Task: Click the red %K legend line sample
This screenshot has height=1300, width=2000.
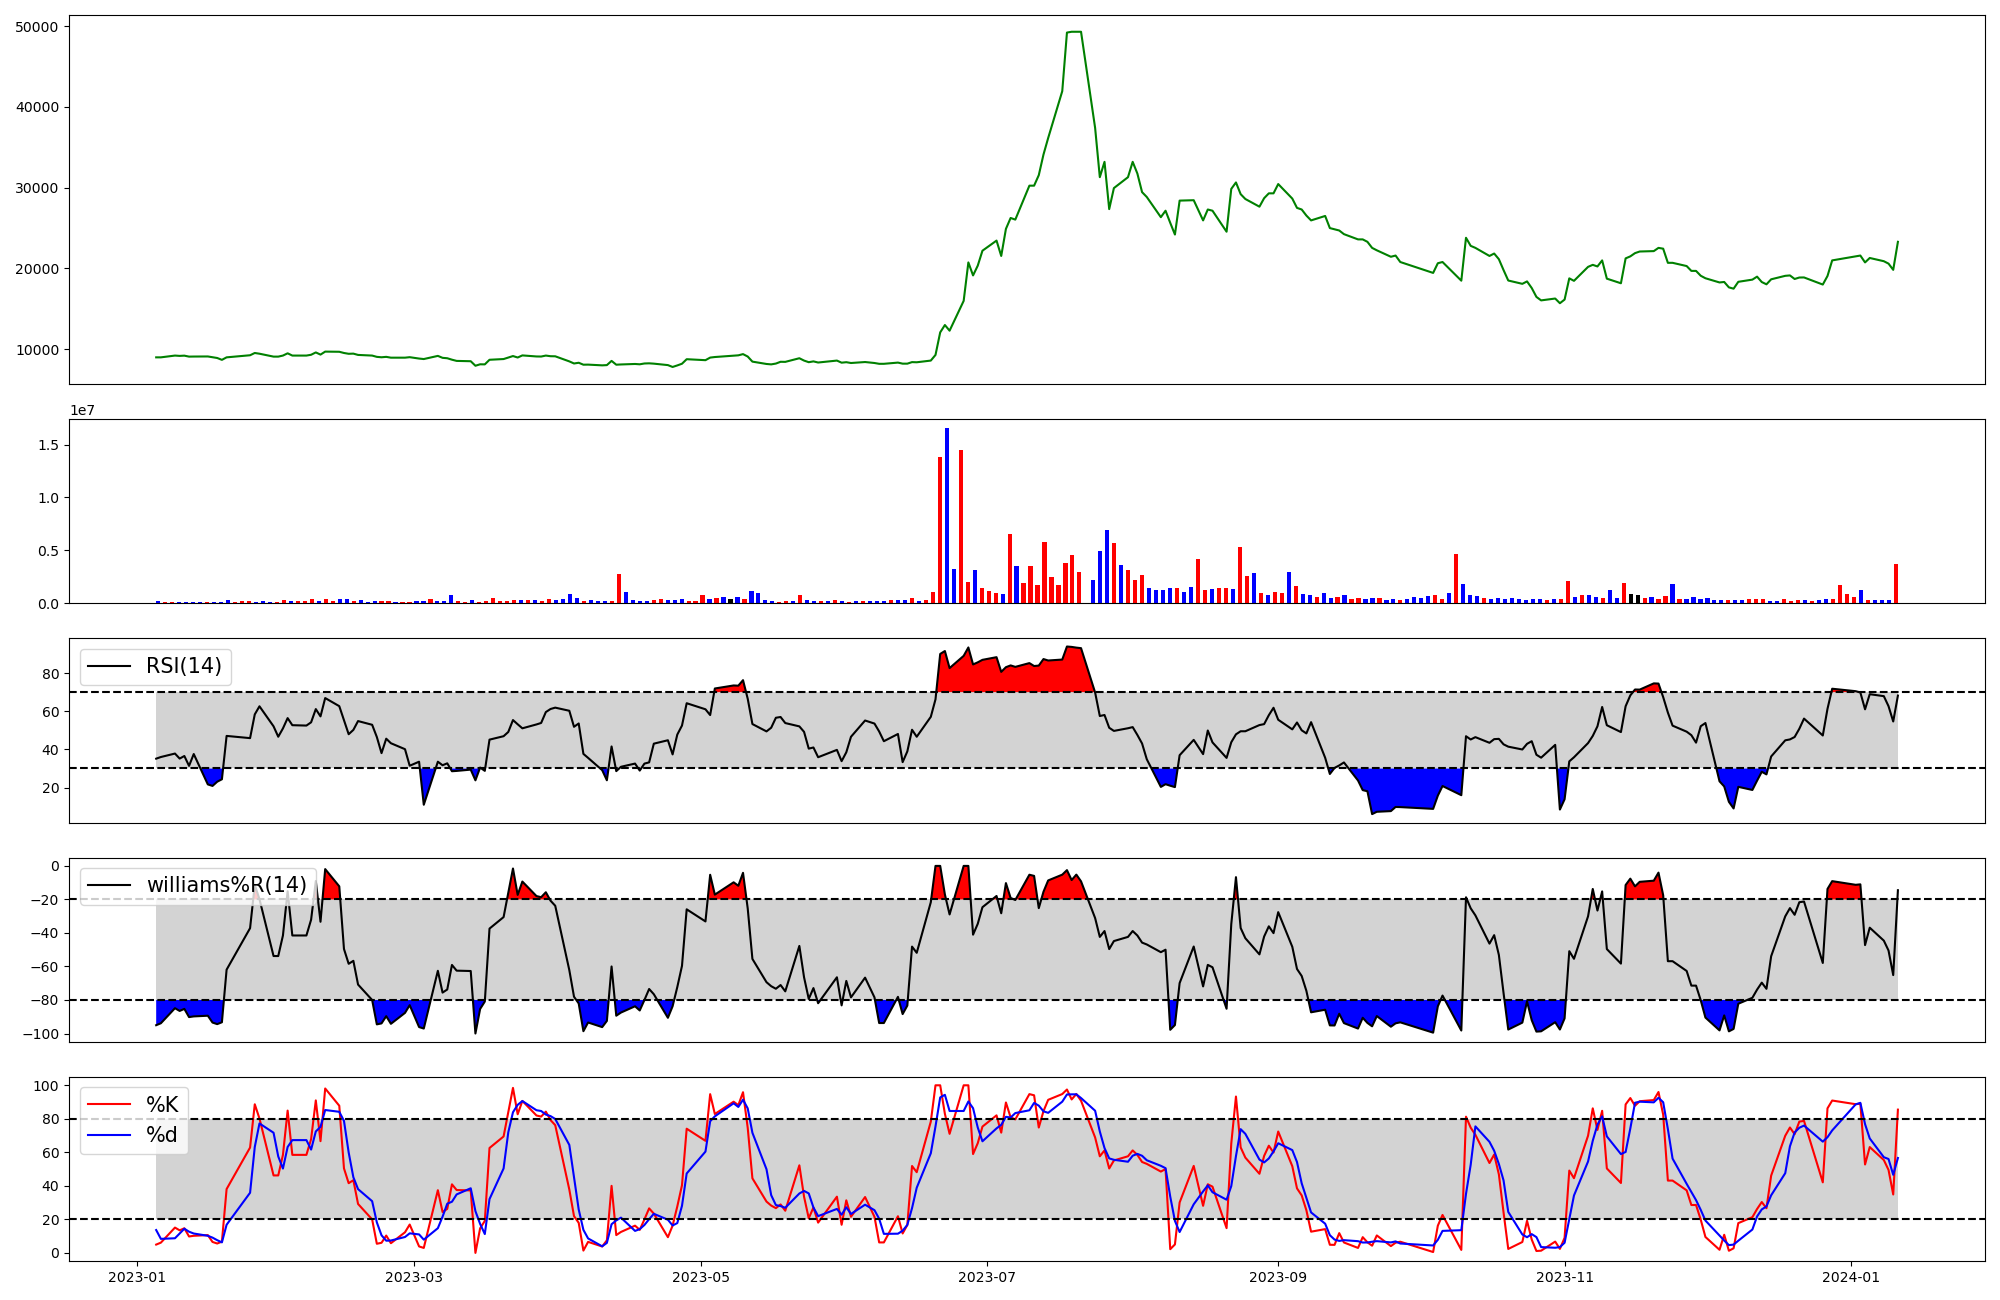Action: click(110, 1105)
